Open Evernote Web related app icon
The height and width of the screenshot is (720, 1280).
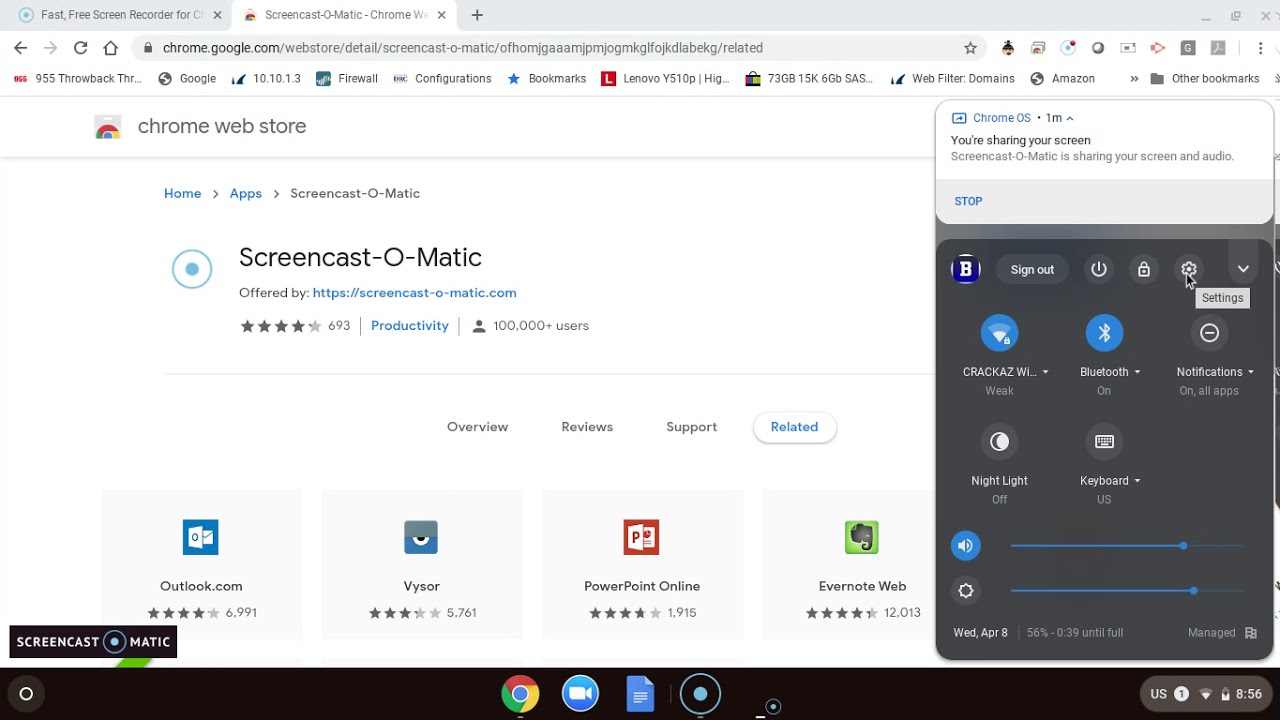(861, 537)
